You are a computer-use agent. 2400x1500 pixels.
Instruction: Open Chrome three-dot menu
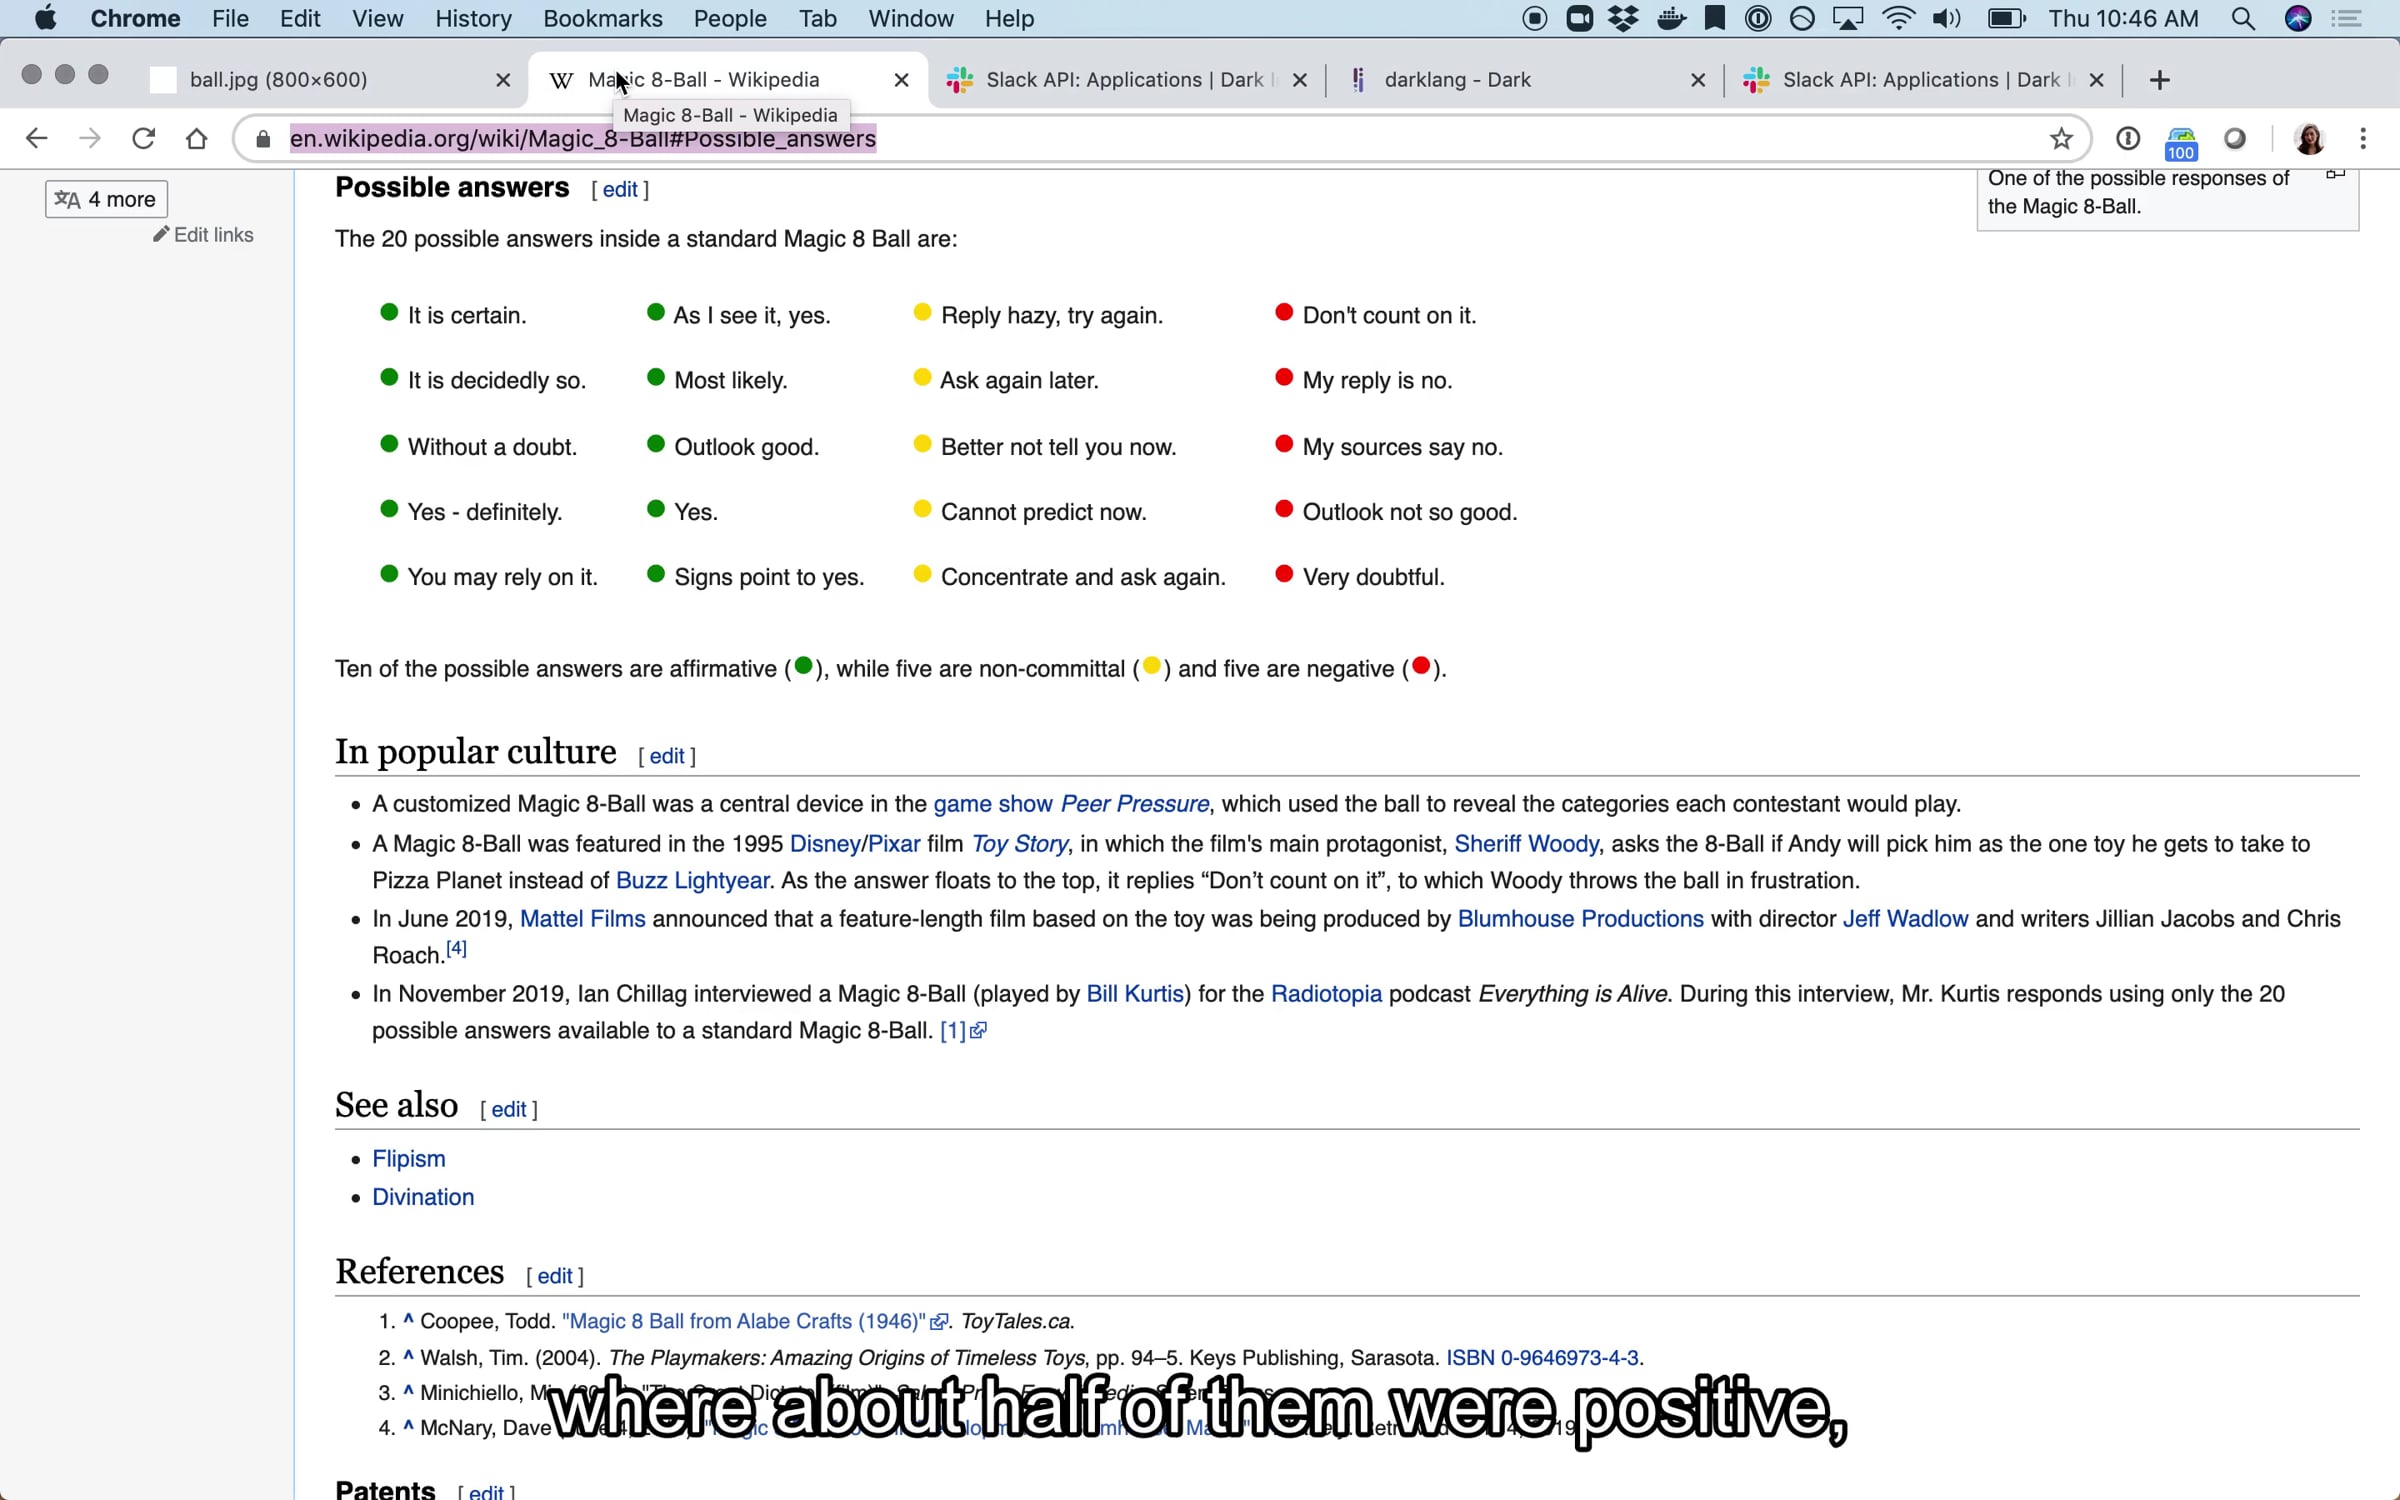pos(2363,138)
